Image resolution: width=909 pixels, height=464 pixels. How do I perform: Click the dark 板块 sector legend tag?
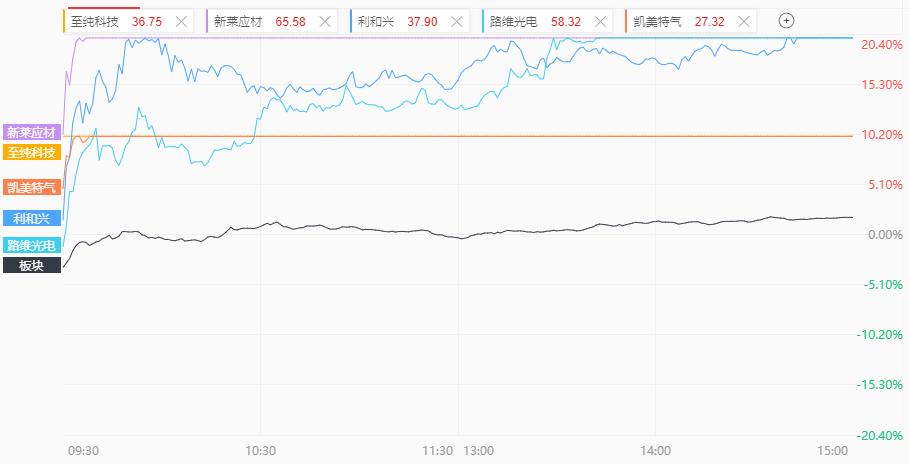tap(33, 265)
